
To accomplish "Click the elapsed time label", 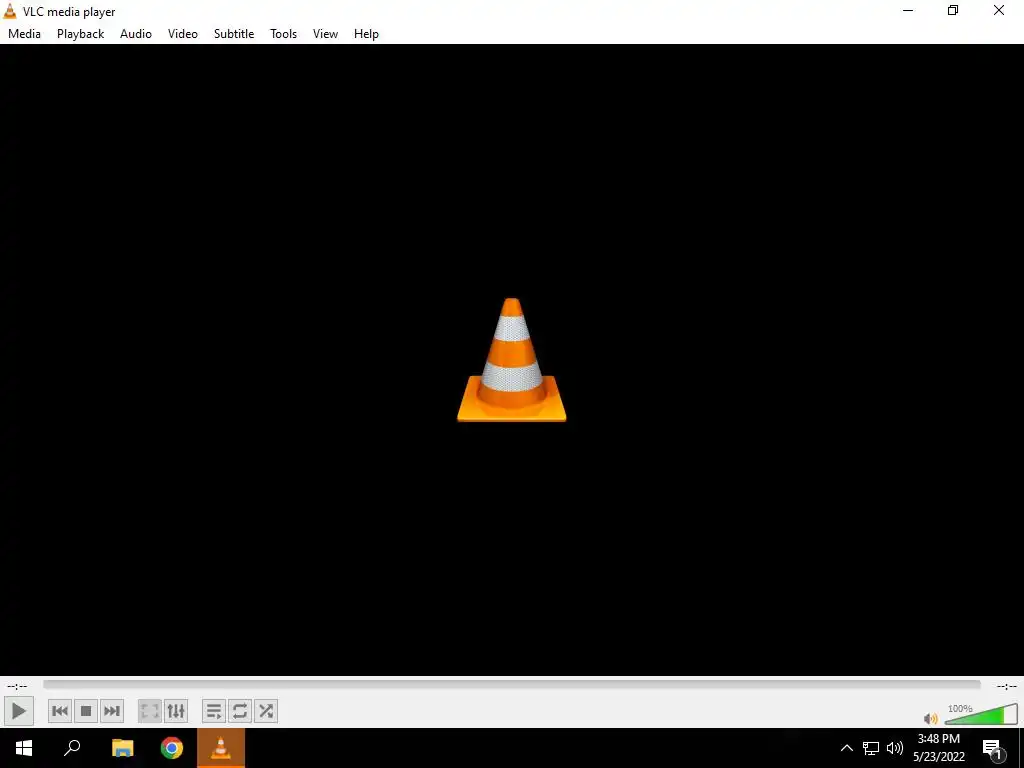I will [x=17, y=686].
